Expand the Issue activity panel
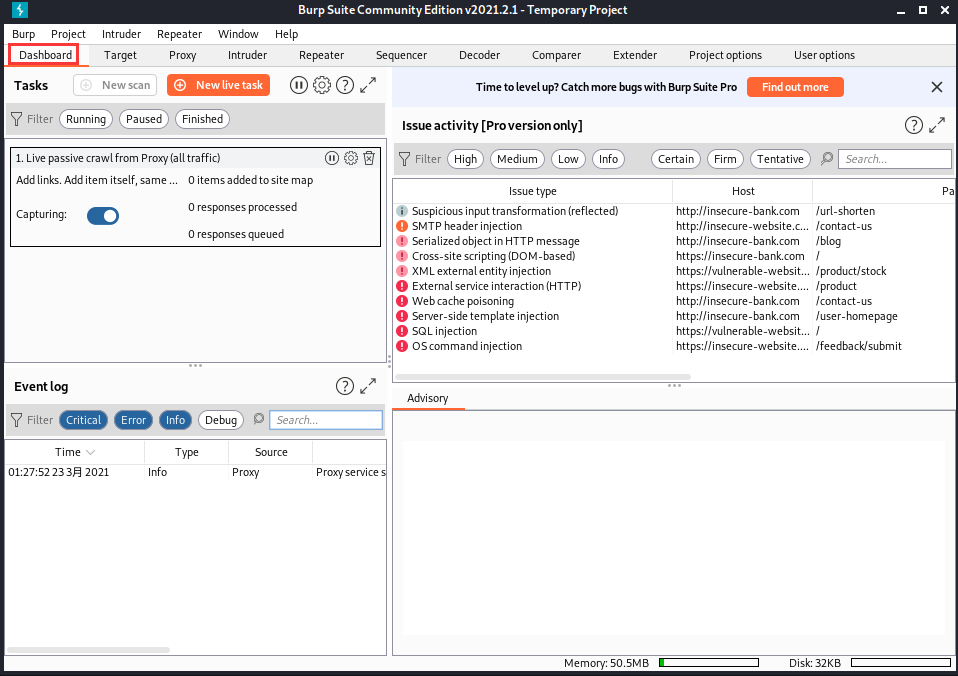958x676 pixels. pyautogui.click(x=937, y=125)
